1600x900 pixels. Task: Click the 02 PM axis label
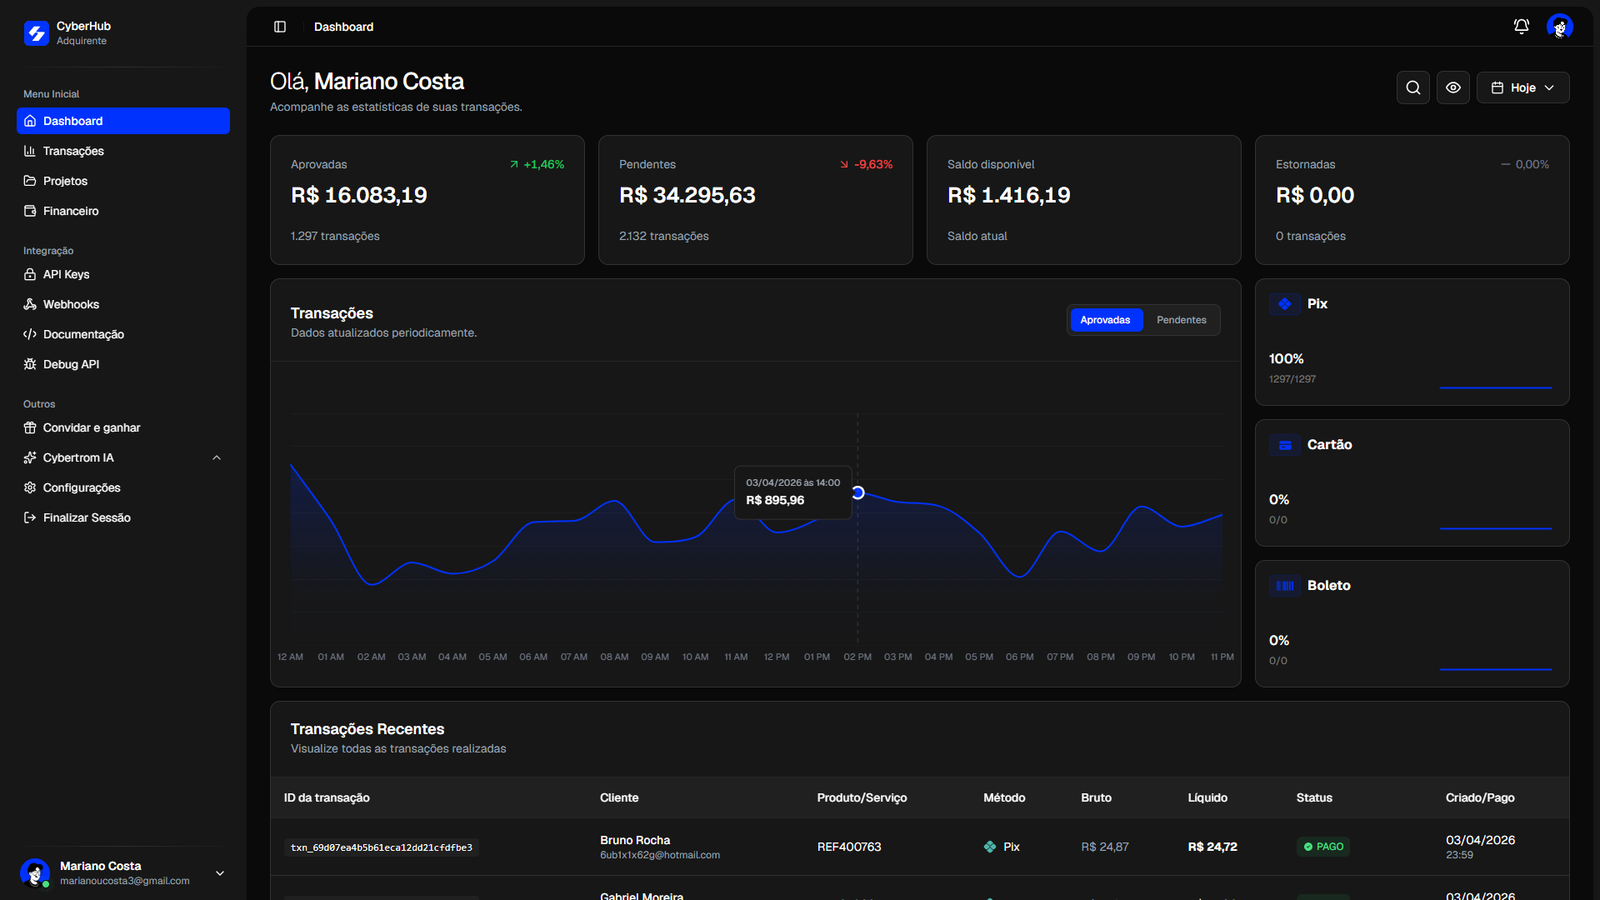(857, 657)
